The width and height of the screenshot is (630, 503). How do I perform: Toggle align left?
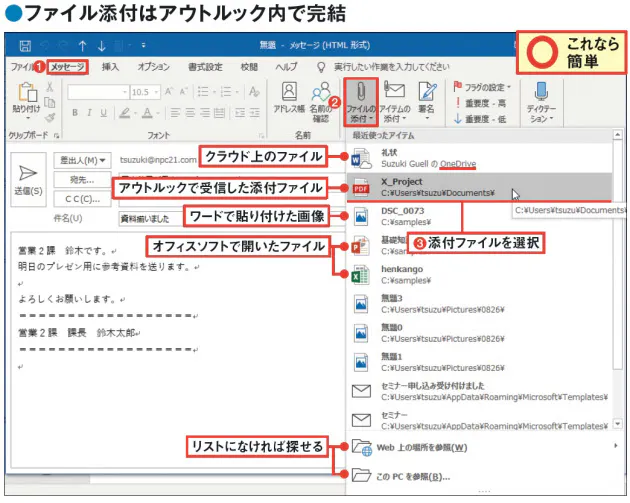(175, 113)
